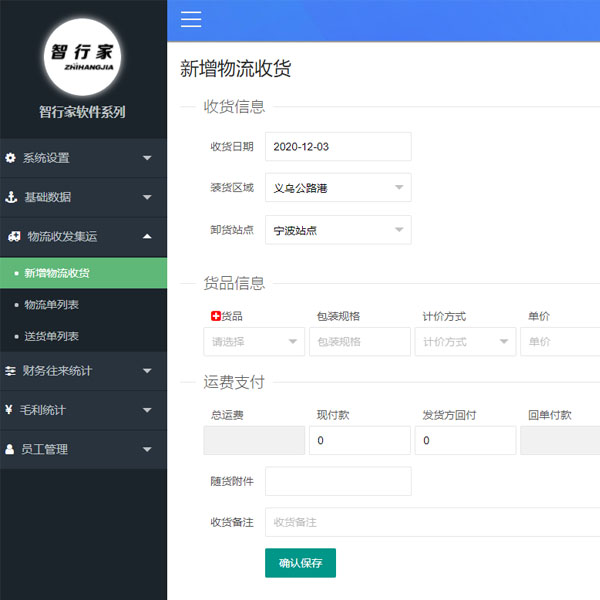Open the 货品 请选择 dropdown
This screenshot has width=600, height=600.
(254, 342)
